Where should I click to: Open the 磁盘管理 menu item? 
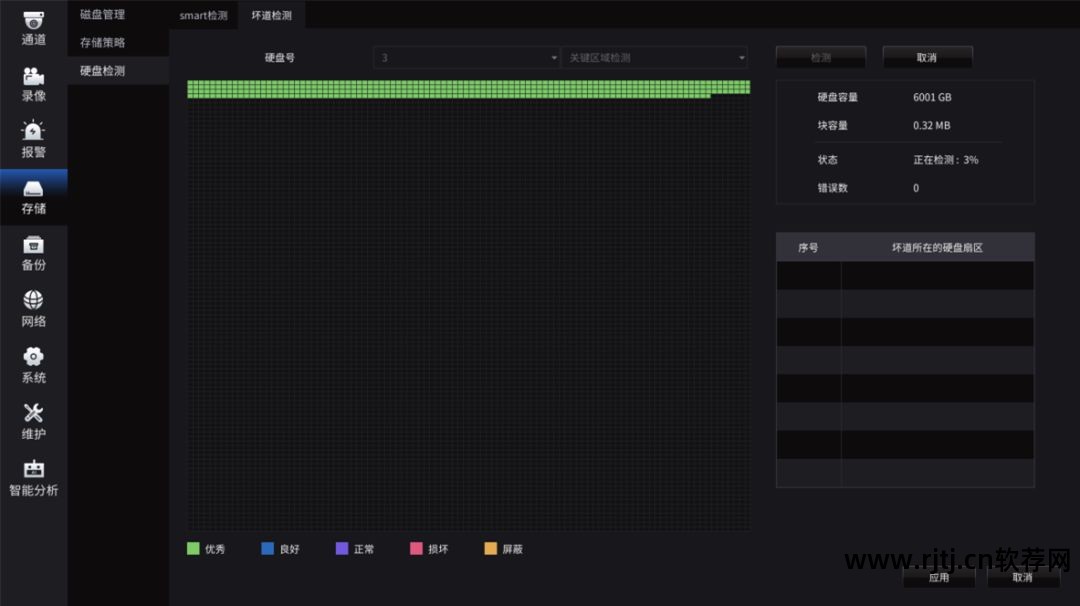[103, 14]
